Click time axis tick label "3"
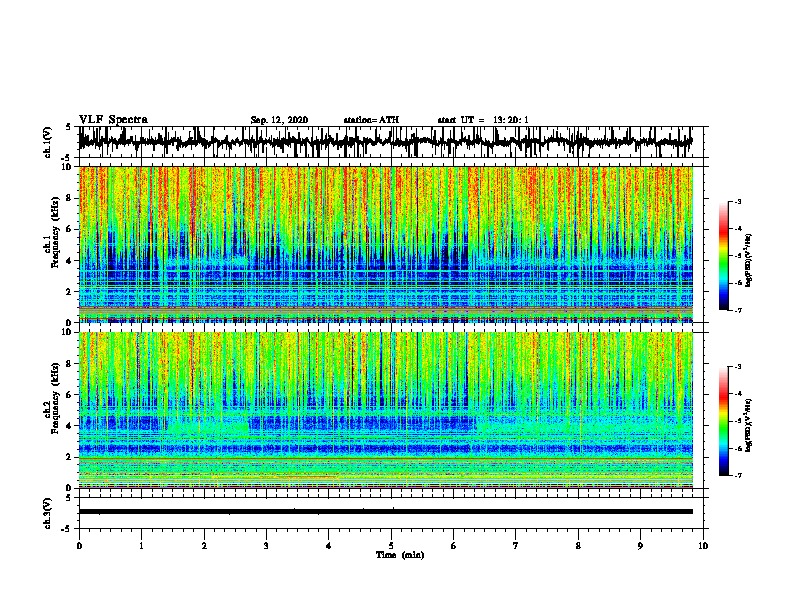This screenshot has height=612, width=792. pos(266,546)
